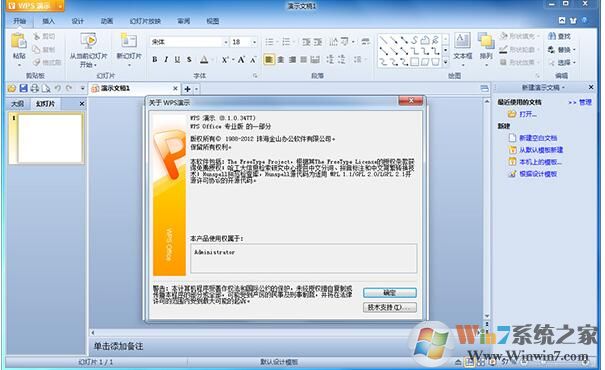
Task: Click the 新建空白文档 link
Action: [538, 138]
